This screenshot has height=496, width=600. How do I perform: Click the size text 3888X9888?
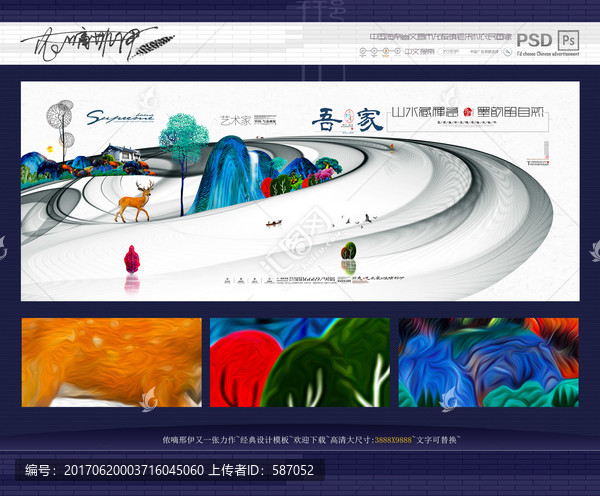393,440
